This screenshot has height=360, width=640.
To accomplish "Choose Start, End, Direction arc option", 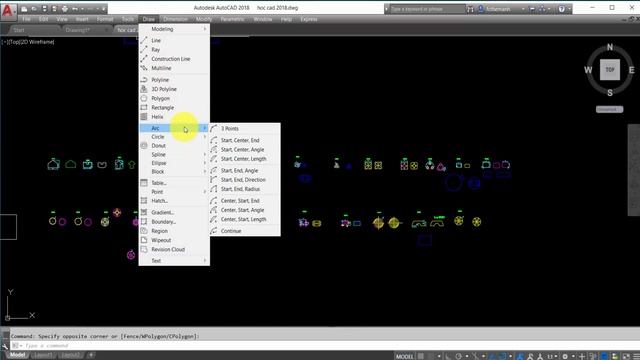I will tap(245, 180).
